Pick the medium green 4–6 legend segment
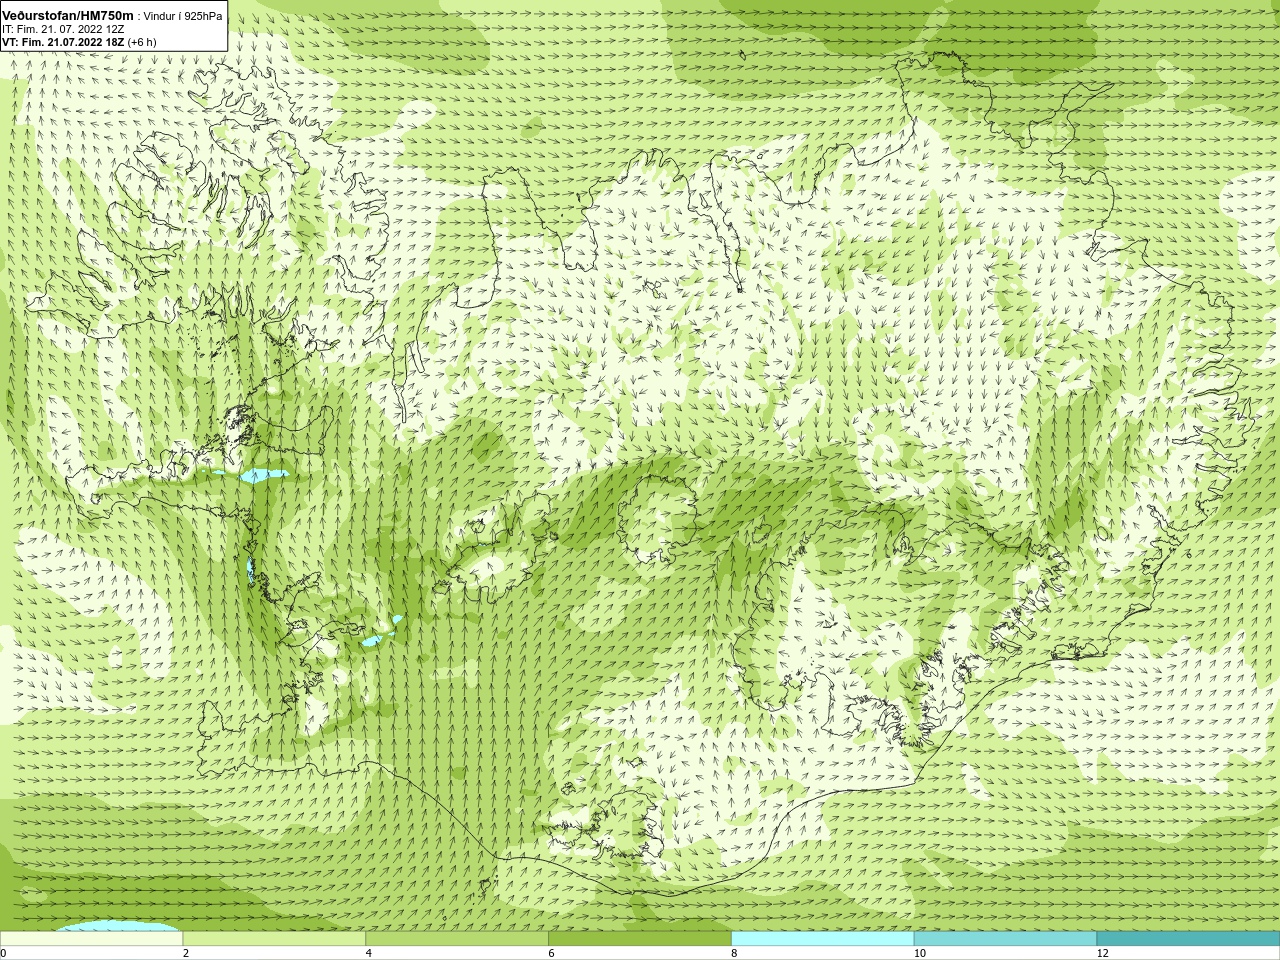Image resolution: width=1280 pixels, height=960 pixels. (x=457, y=939)
